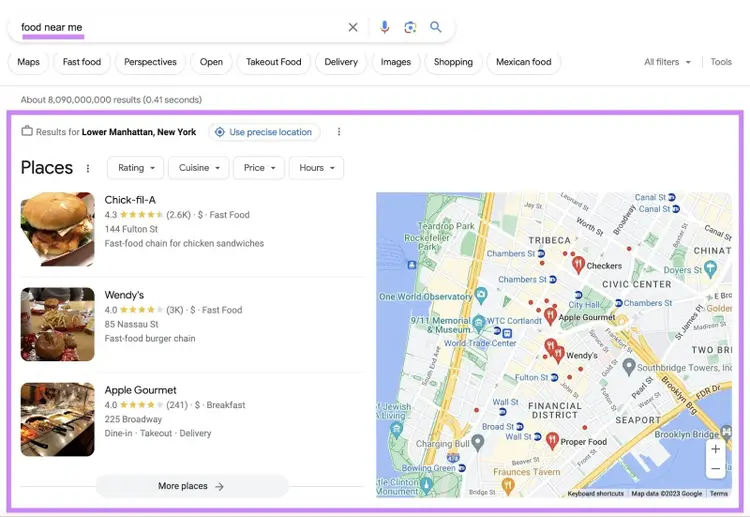Click the Fulton St subway station icon

pos(554,377)
